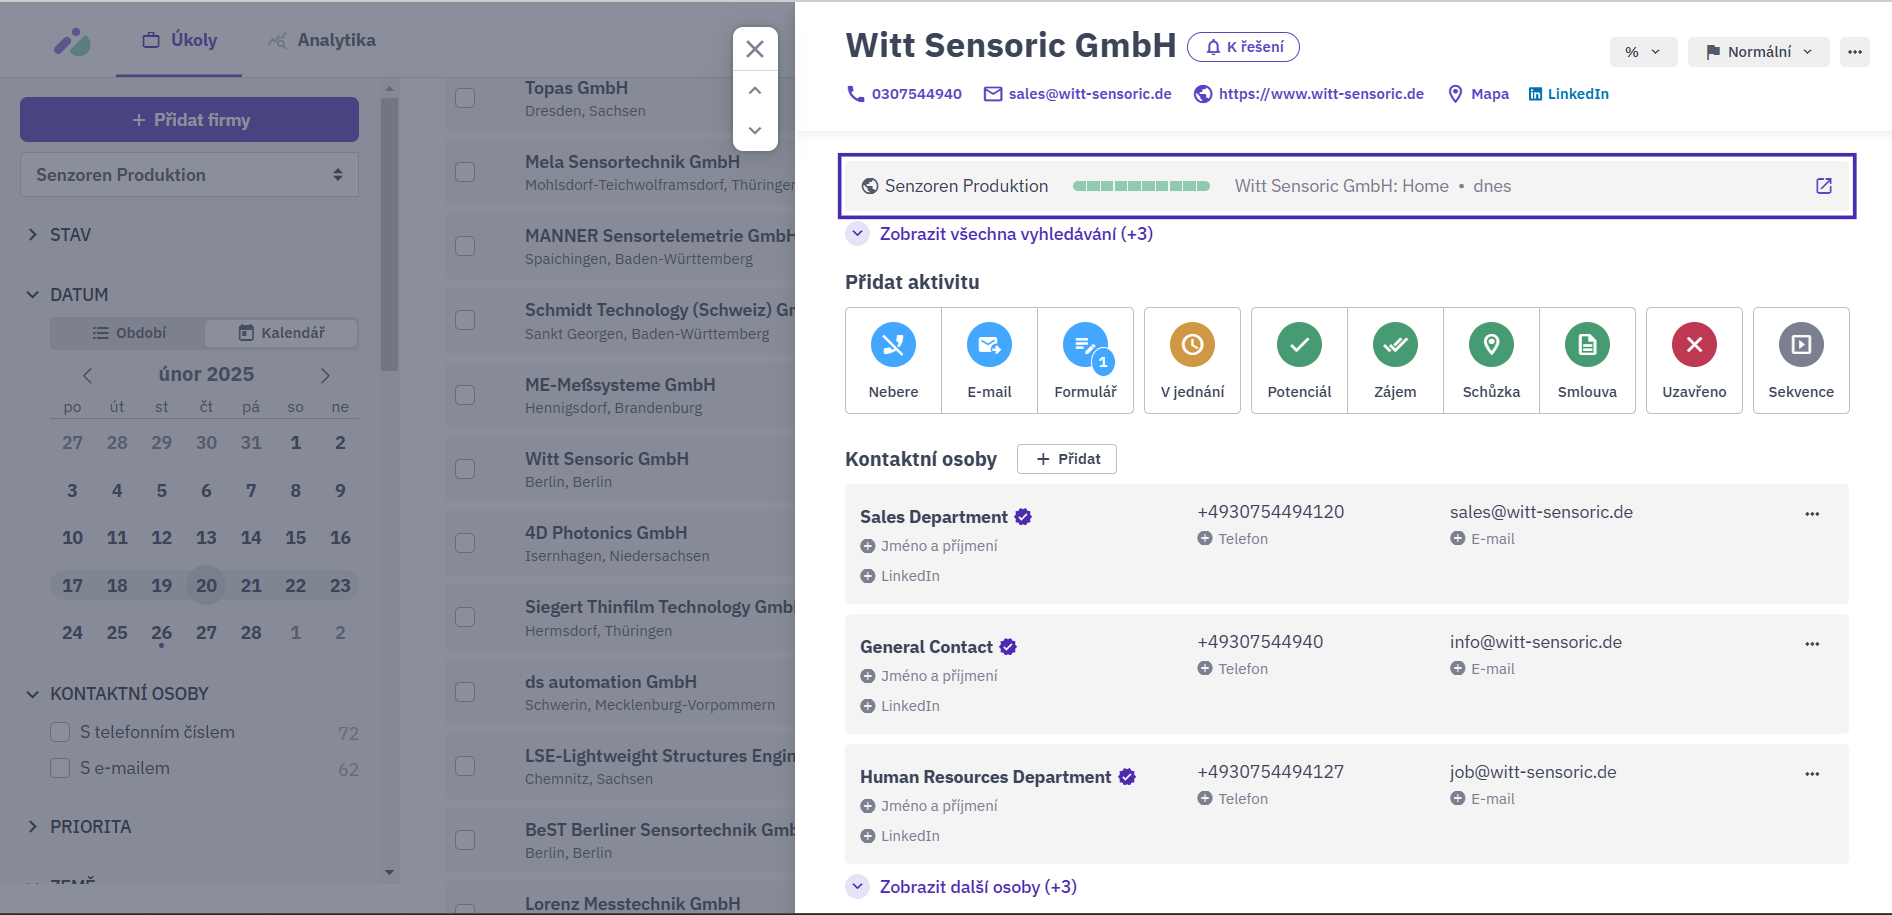The height and width of the screenshot is (915, 1892).
Task: Open Senzoren Produktion search in external window
Action: (1824, 186)
